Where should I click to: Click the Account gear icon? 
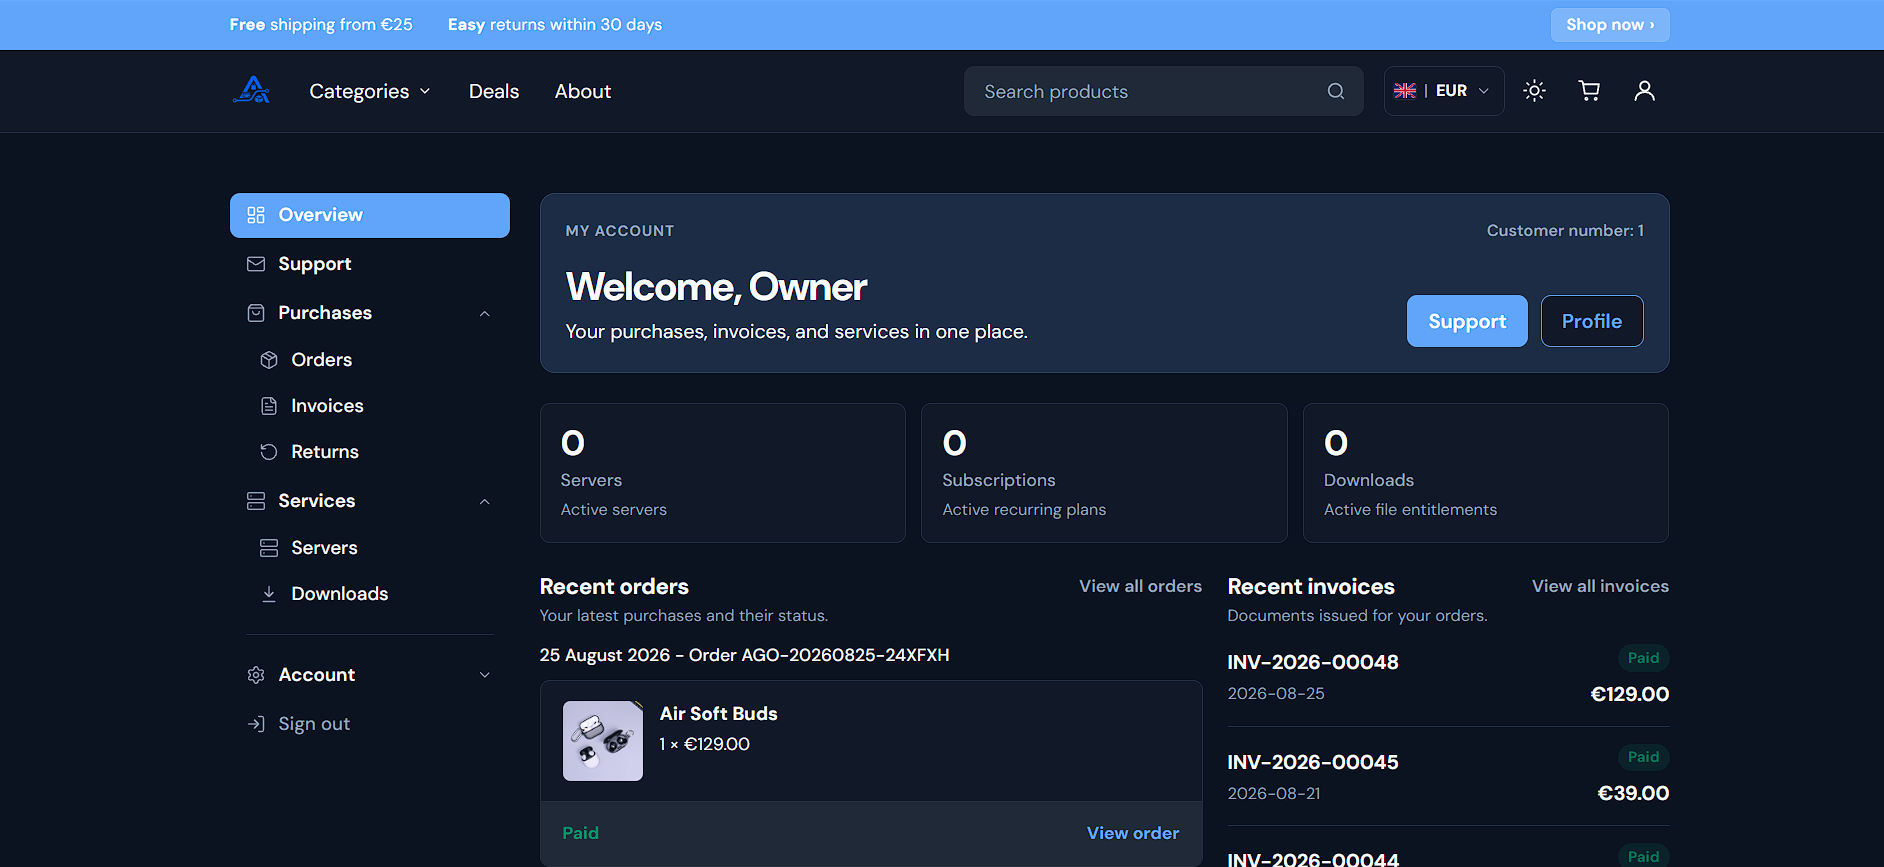coord(256,675)
